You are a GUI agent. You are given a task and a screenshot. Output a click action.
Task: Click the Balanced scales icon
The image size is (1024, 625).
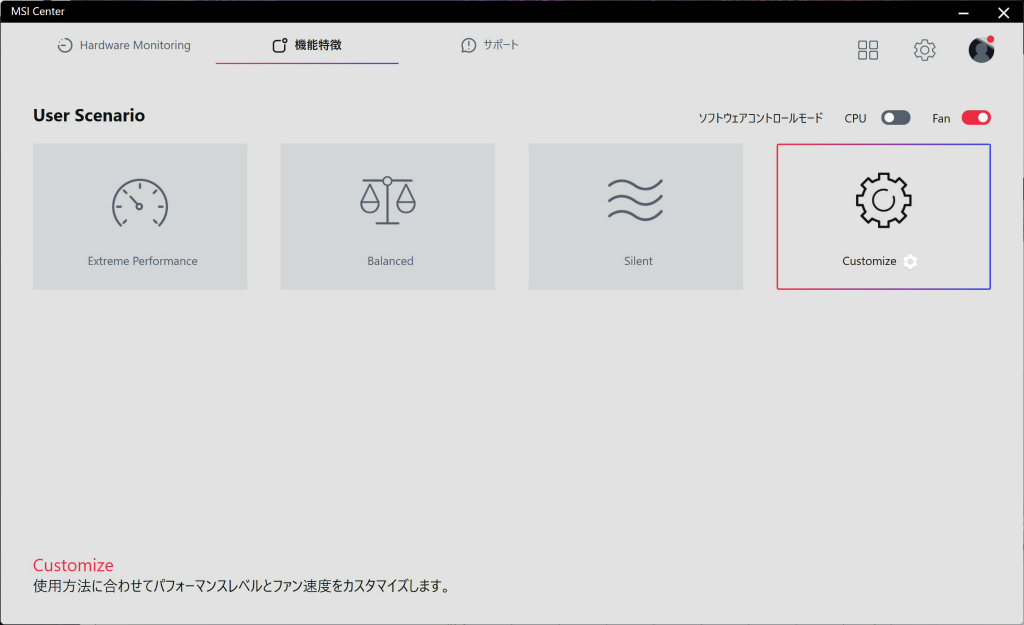(x=388, y=200)
